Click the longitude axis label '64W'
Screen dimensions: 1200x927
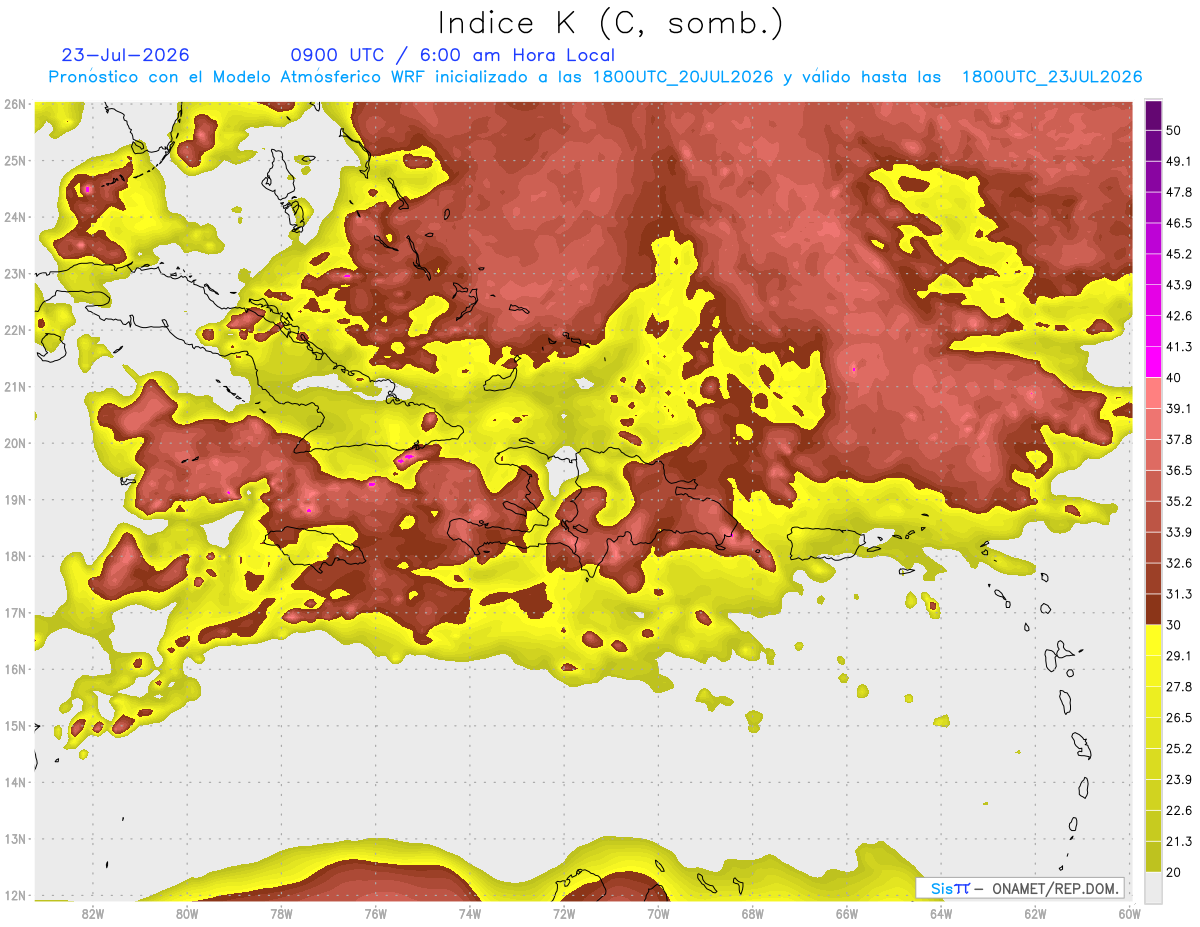pos(940,913)
